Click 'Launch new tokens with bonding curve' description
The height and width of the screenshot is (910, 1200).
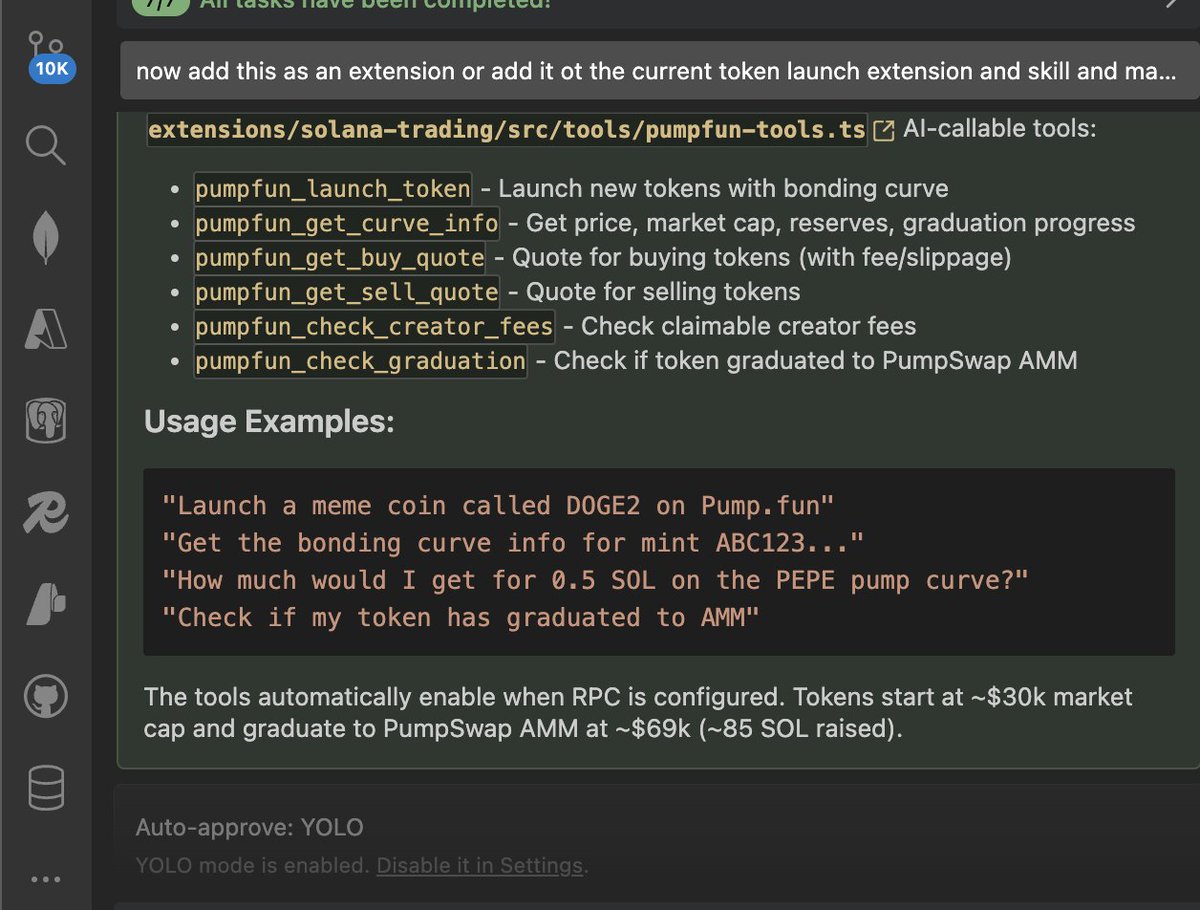tap(723, 189)
